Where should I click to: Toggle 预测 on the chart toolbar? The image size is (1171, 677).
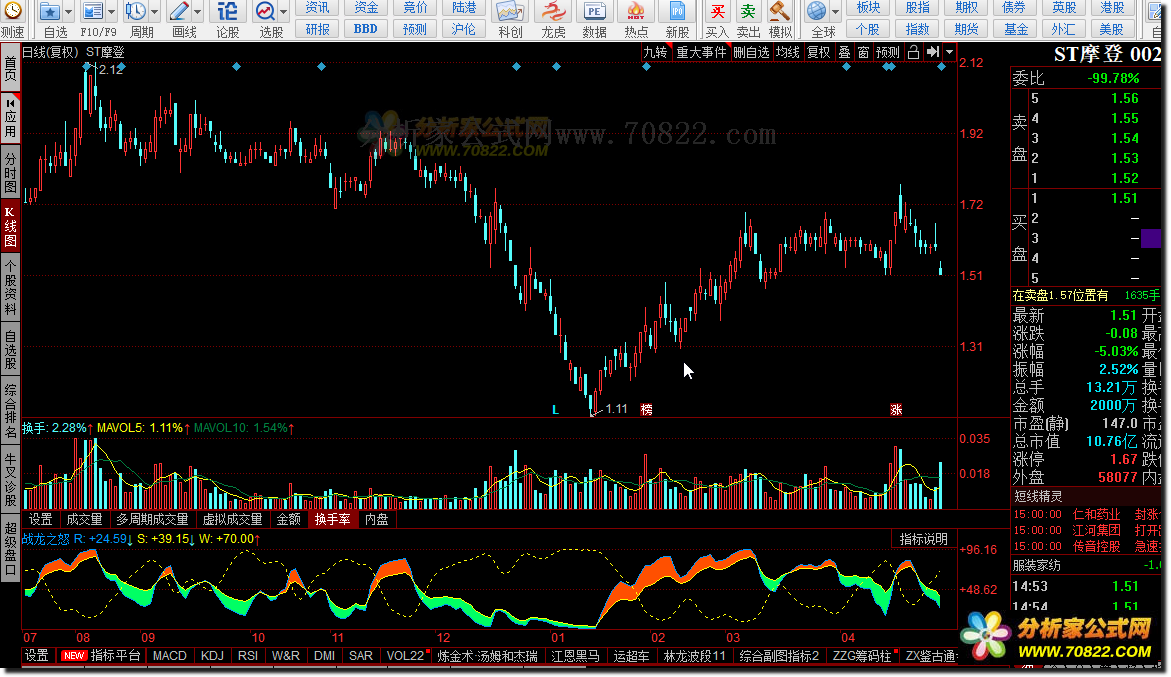coord(888,52)
